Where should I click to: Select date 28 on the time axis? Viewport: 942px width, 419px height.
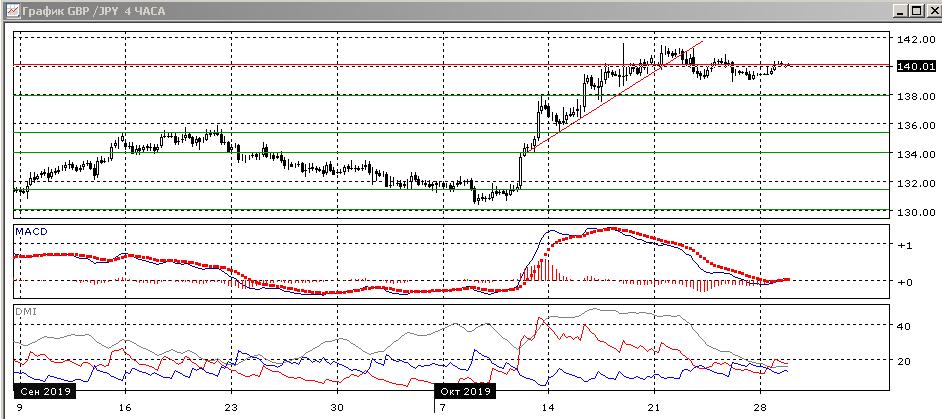pyautogui.click(x=760, y=408)
